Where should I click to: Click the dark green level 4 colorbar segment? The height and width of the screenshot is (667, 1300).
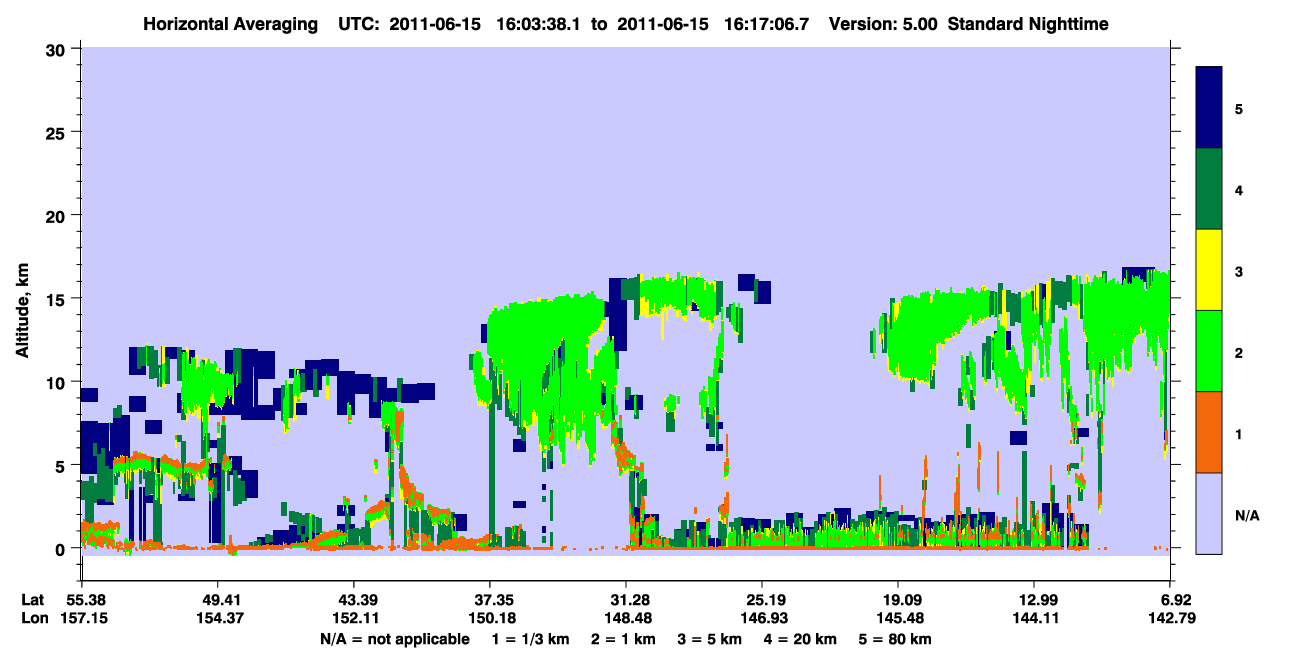coord(1209,189)
